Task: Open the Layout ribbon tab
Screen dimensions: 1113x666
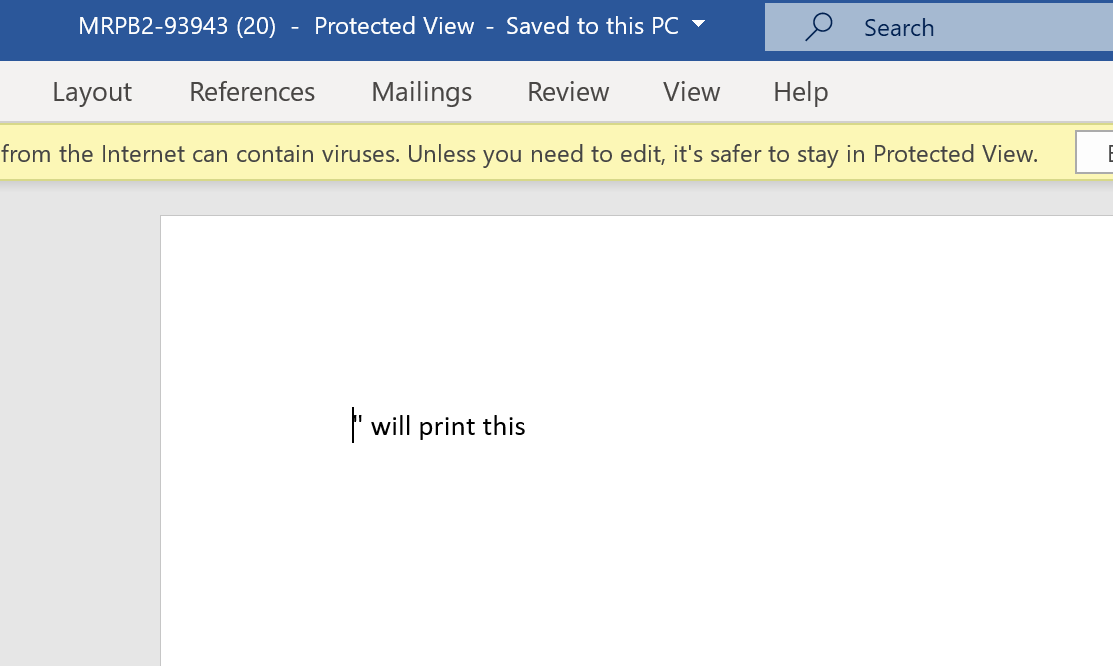Action: [92, 92]
